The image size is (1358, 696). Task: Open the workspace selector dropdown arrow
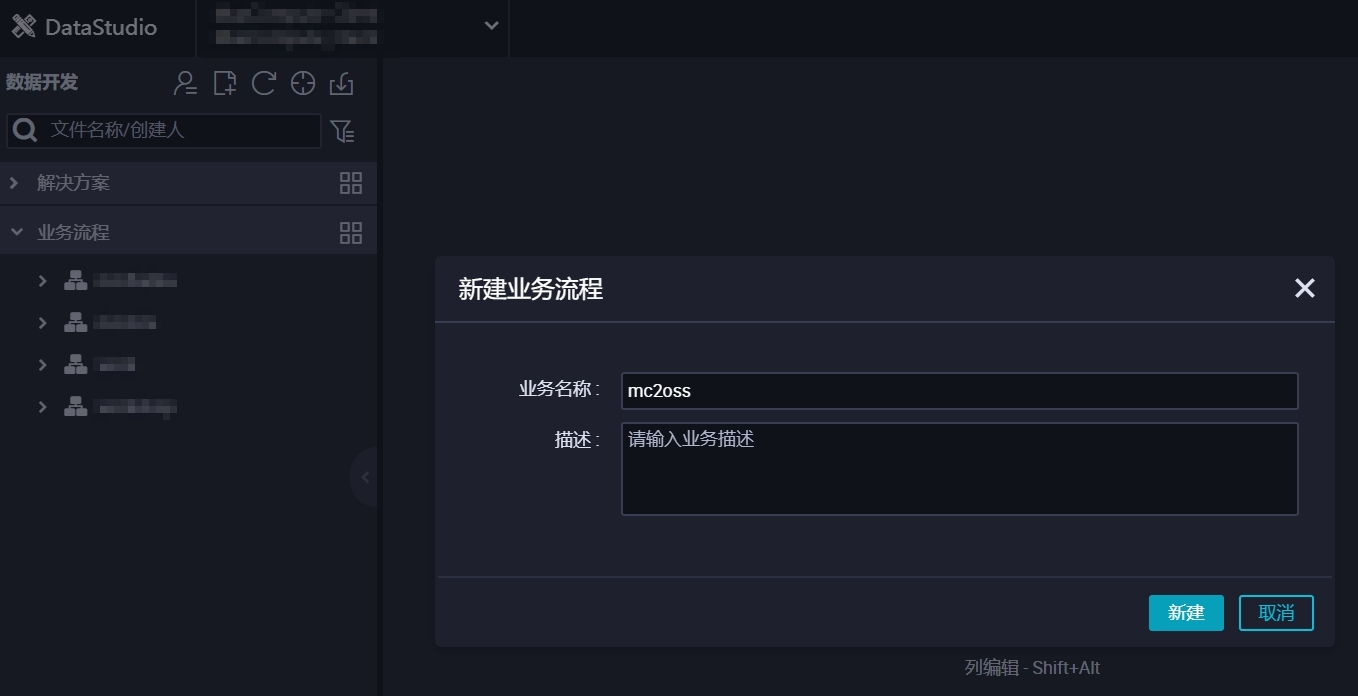[491, 26]
